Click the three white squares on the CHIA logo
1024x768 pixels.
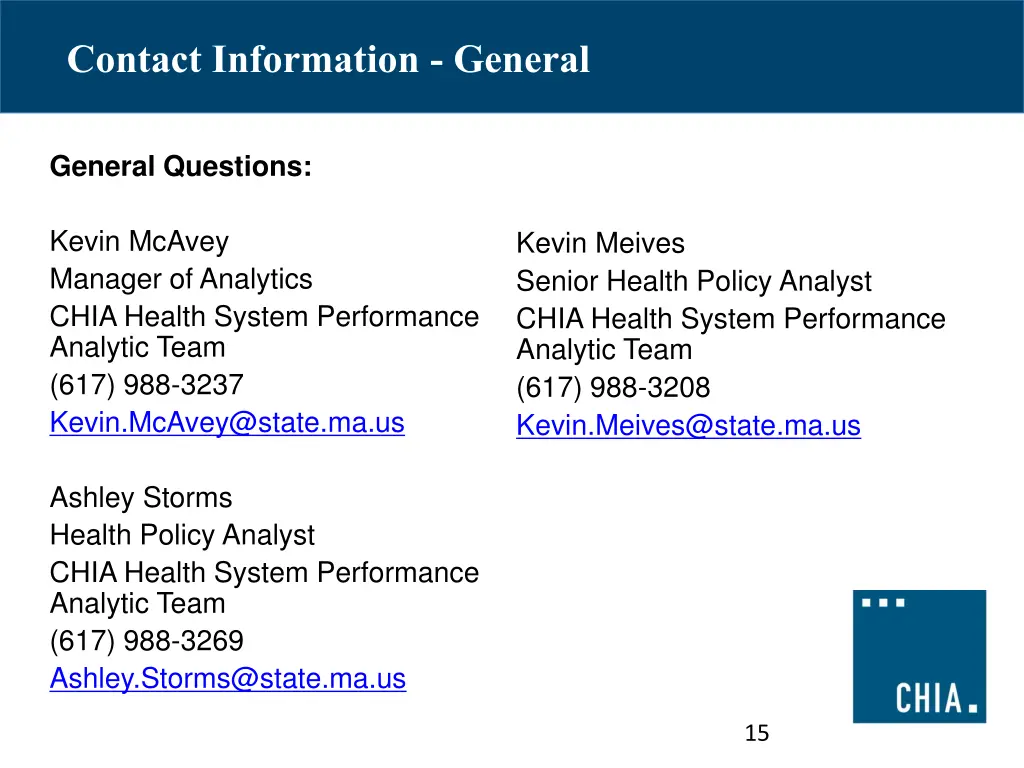click(x=883, y=603)
